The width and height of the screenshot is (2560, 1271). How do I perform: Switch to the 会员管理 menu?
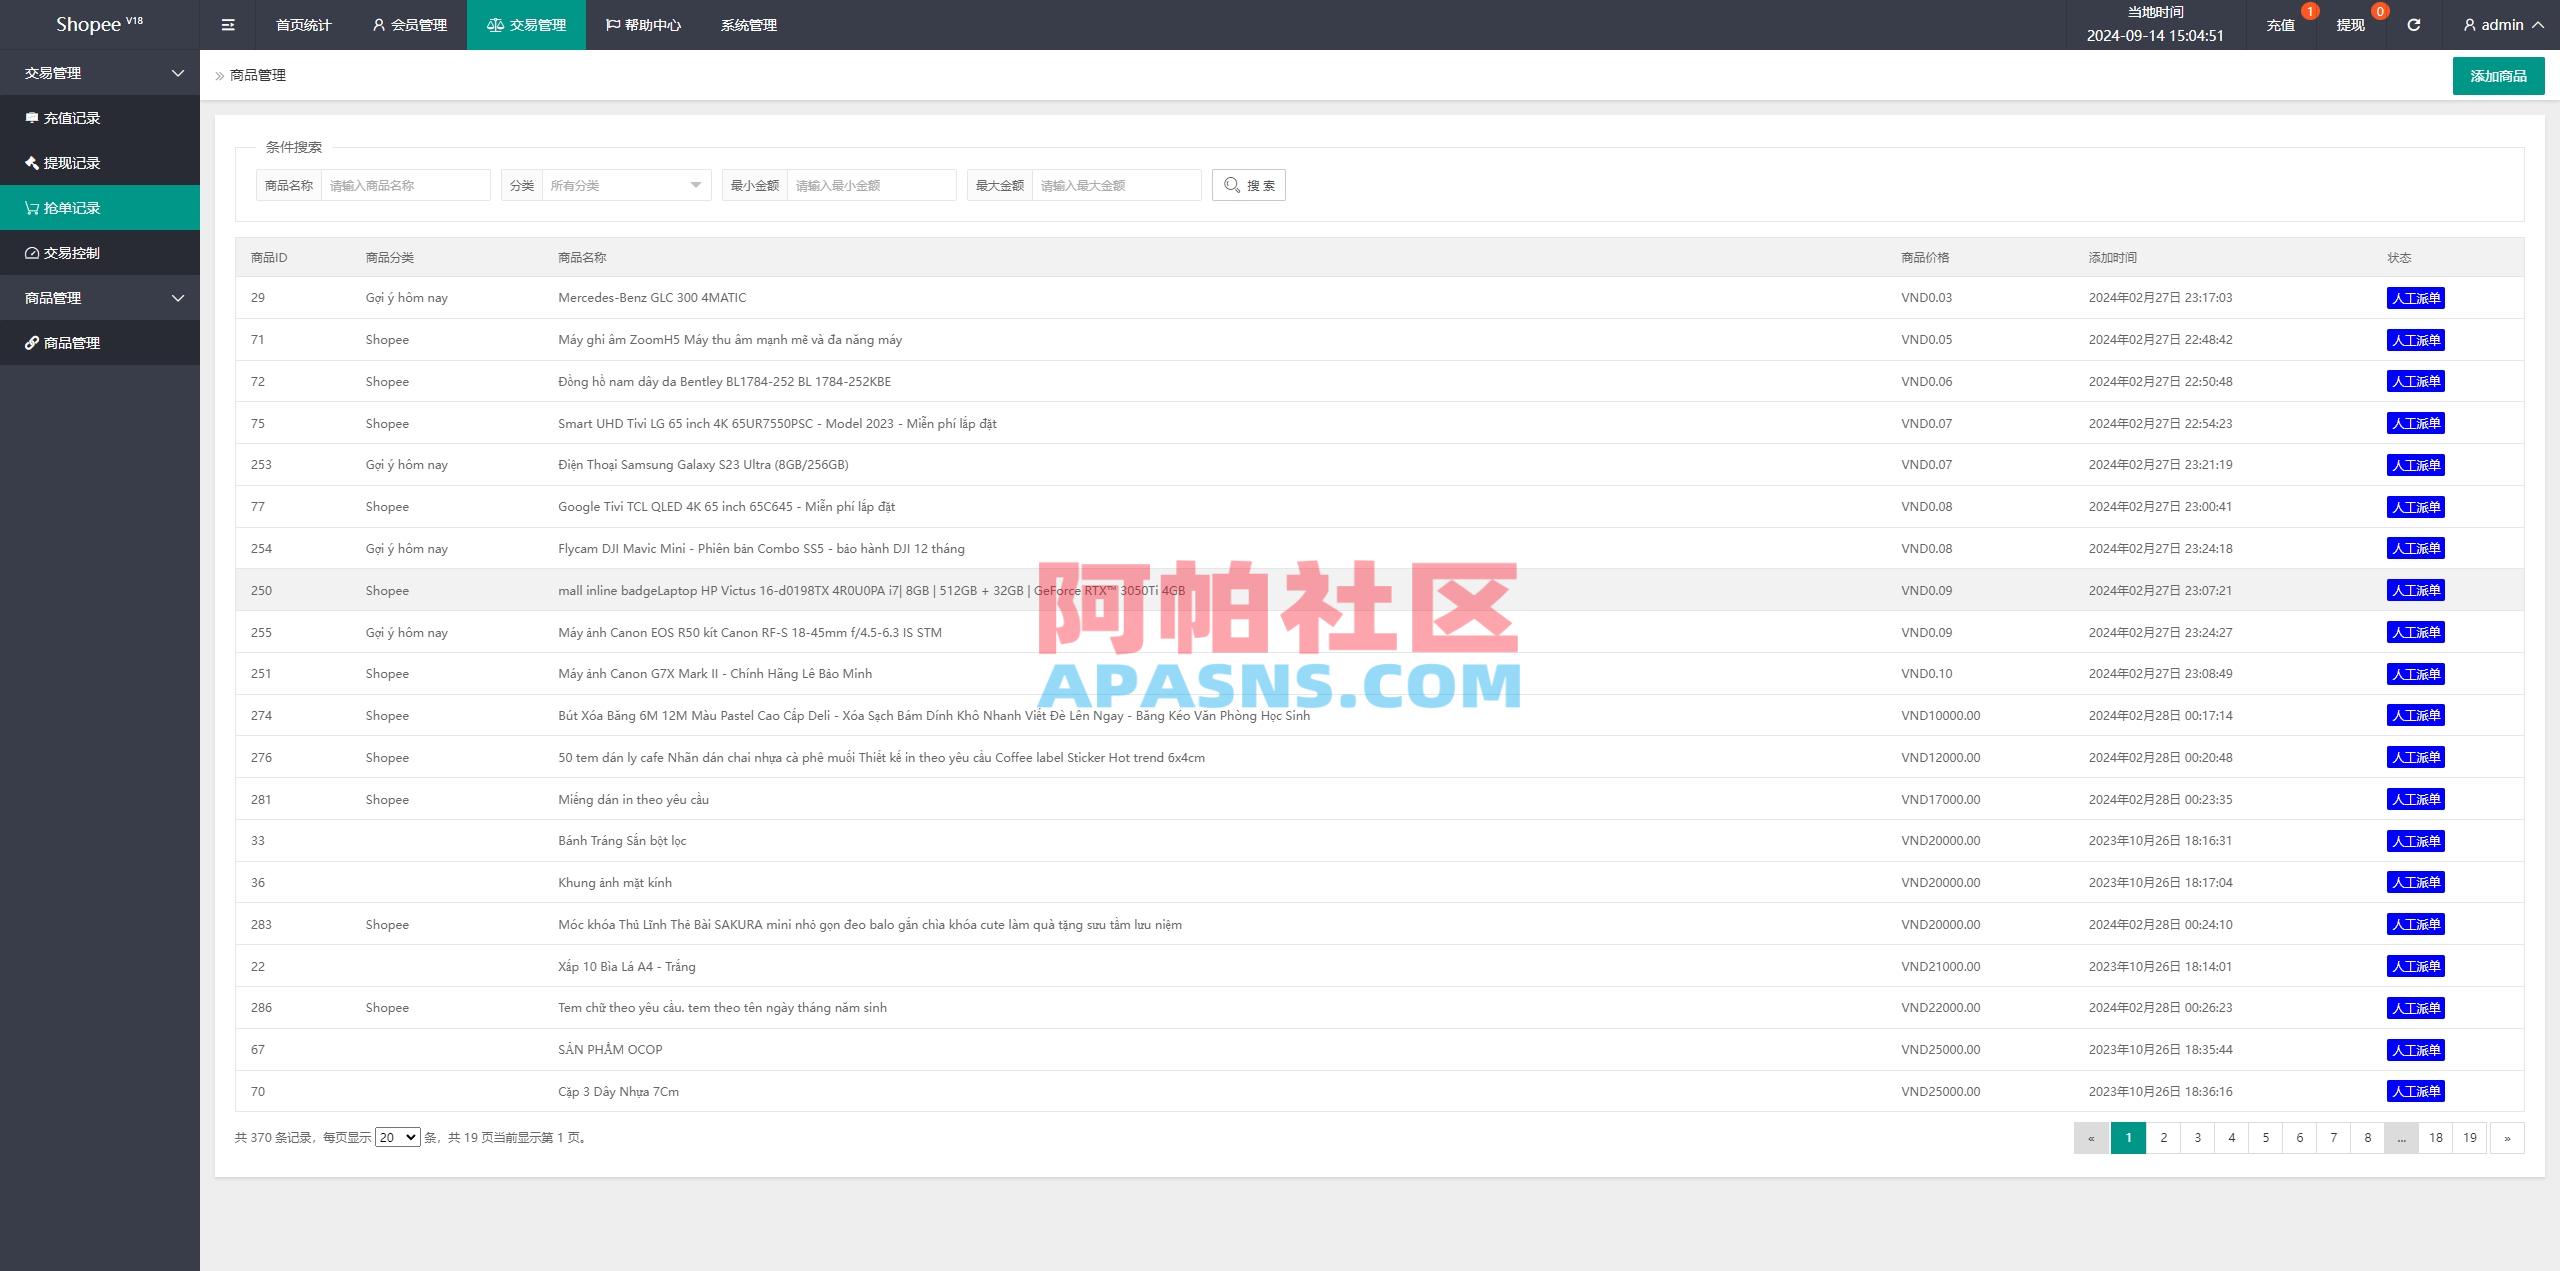(409, 24)
